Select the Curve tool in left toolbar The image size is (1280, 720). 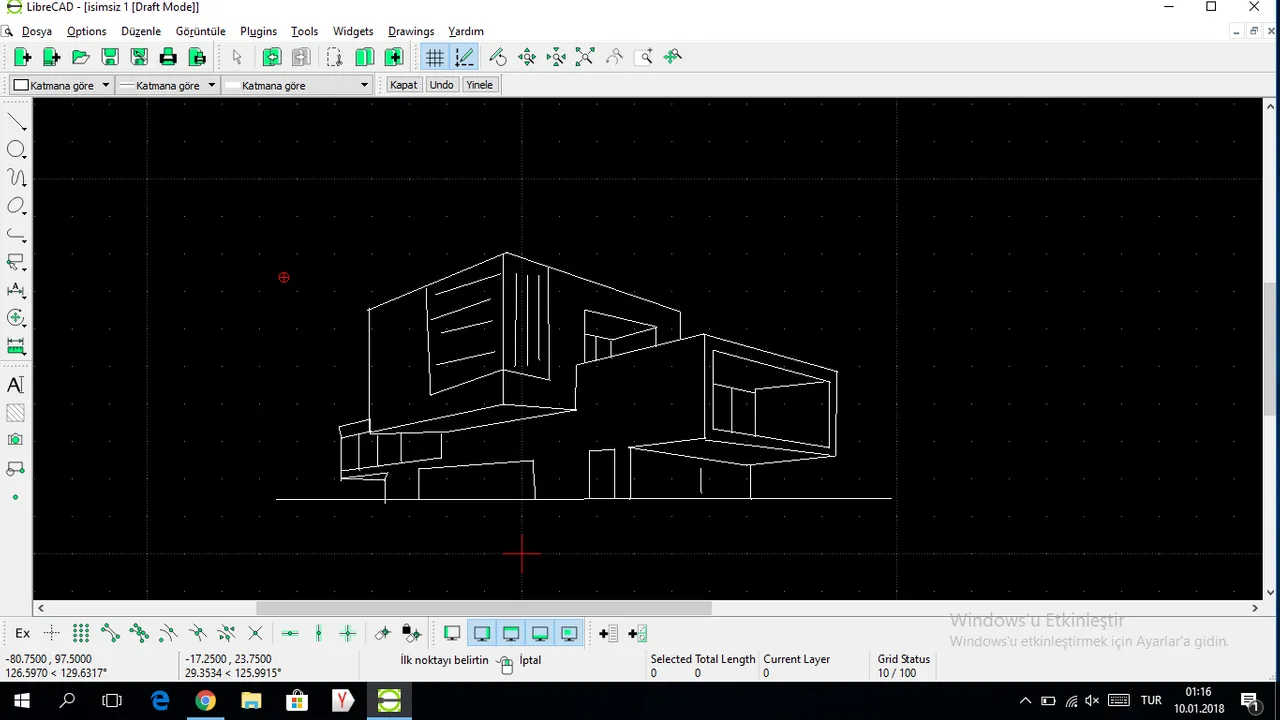coord(16,178)
